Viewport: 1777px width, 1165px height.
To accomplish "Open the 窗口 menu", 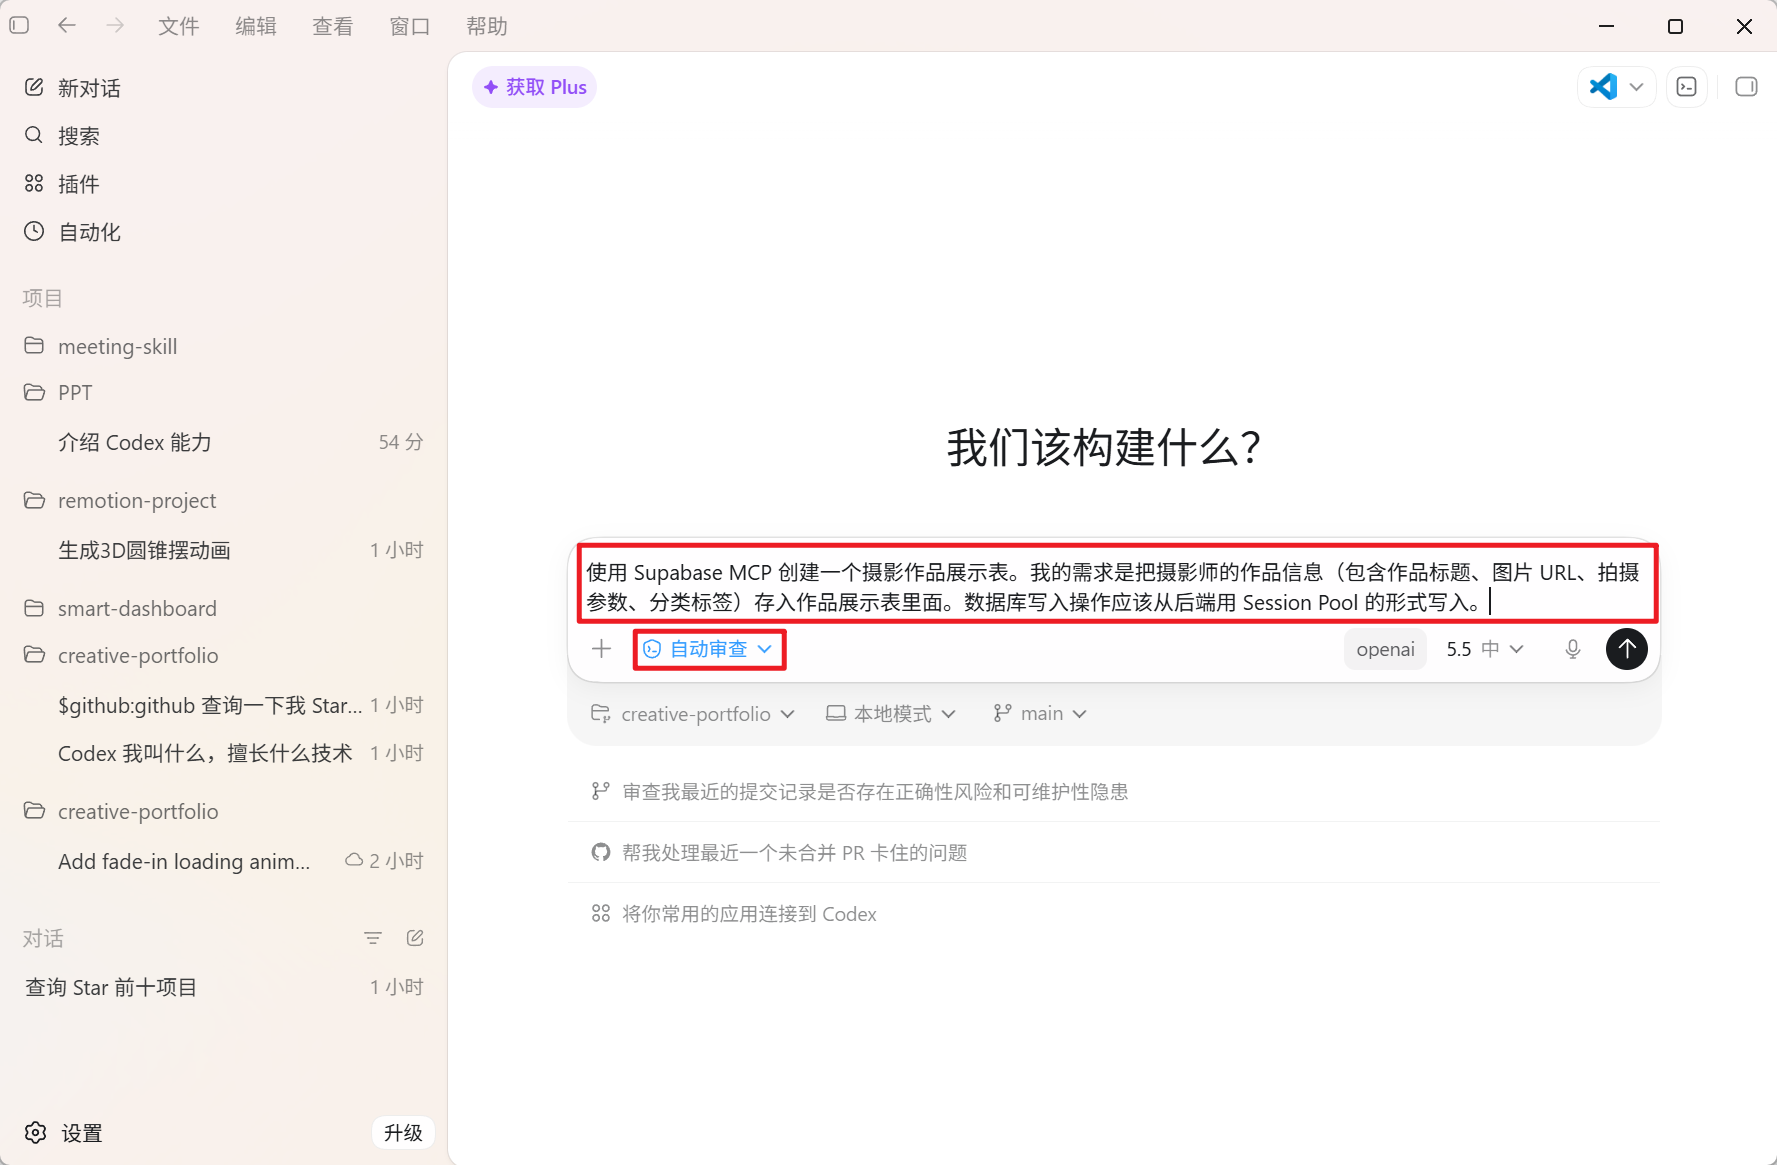I will coord(410,26).
